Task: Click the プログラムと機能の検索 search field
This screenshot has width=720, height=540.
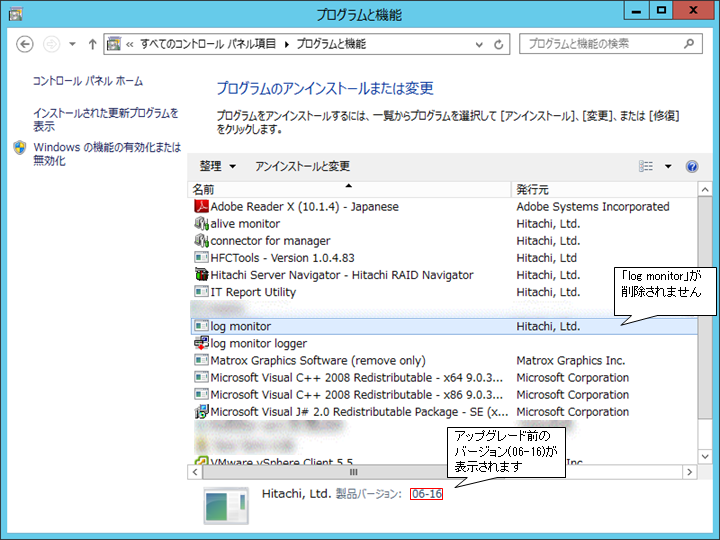Action: (x=611, y=44)
